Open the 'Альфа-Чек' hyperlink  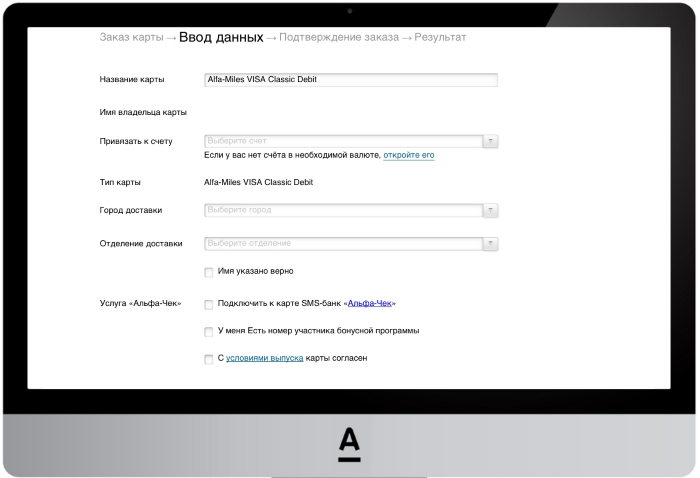point(370,303)
